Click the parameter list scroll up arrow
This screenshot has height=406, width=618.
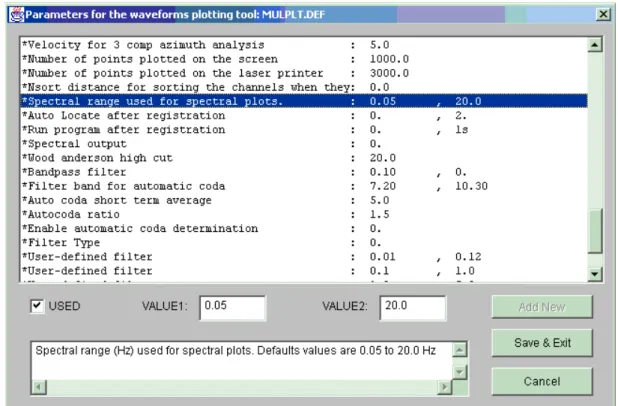coord(595,45)
